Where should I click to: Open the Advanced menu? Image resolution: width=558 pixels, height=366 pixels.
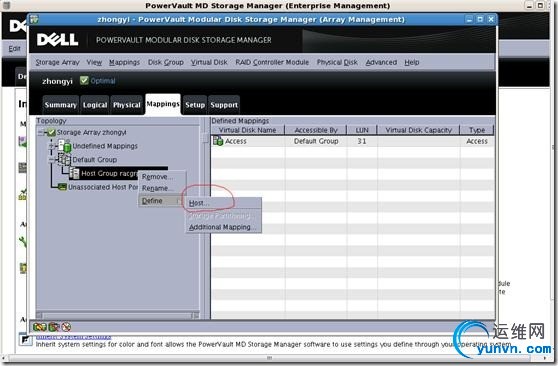[x=381, y=62]
